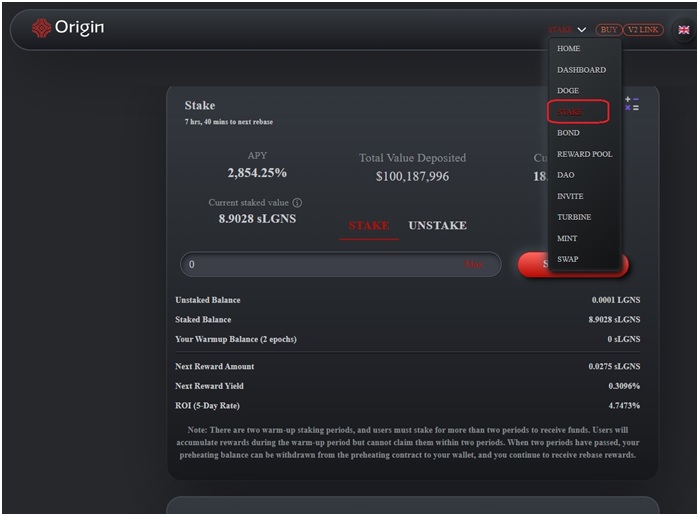Click Total Value Deposited $100,187,996

[412, 177]
